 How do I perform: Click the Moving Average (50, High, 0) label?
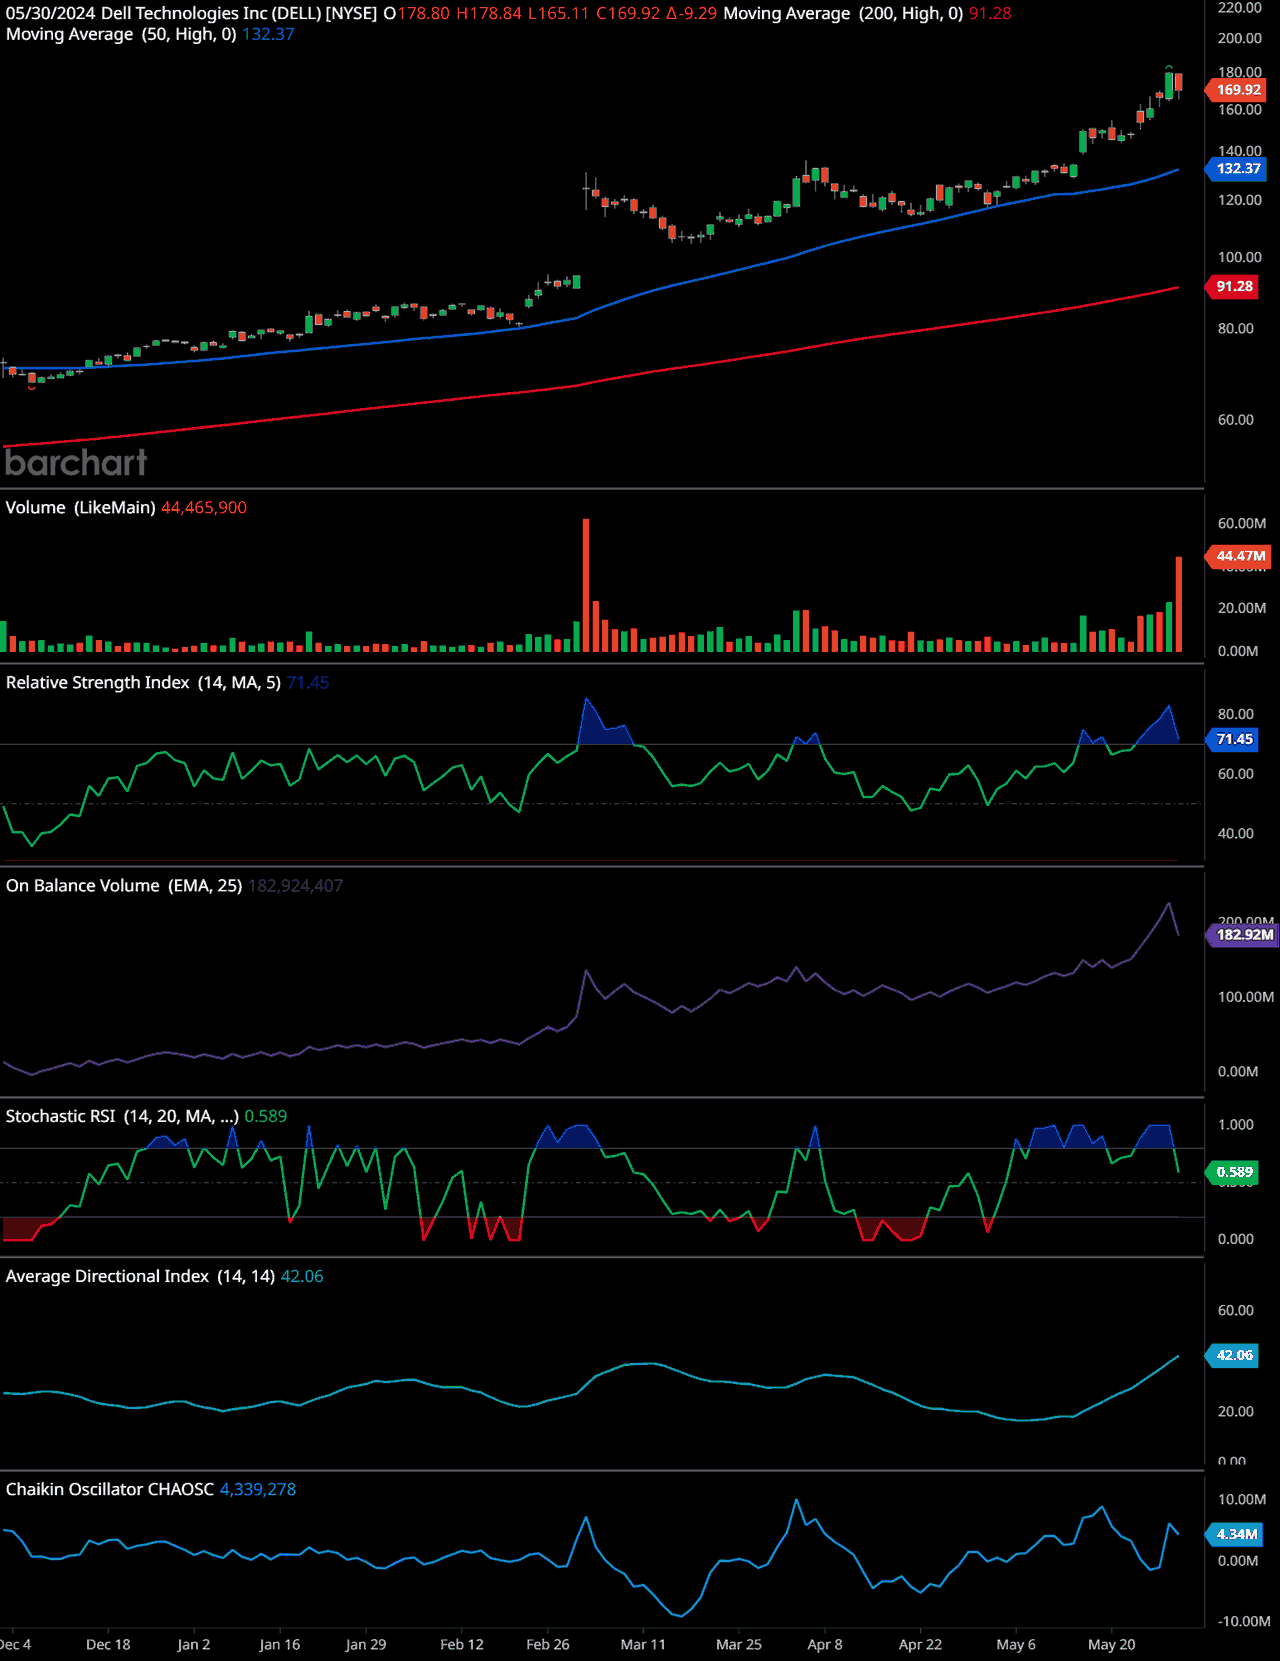coord(121,34)
